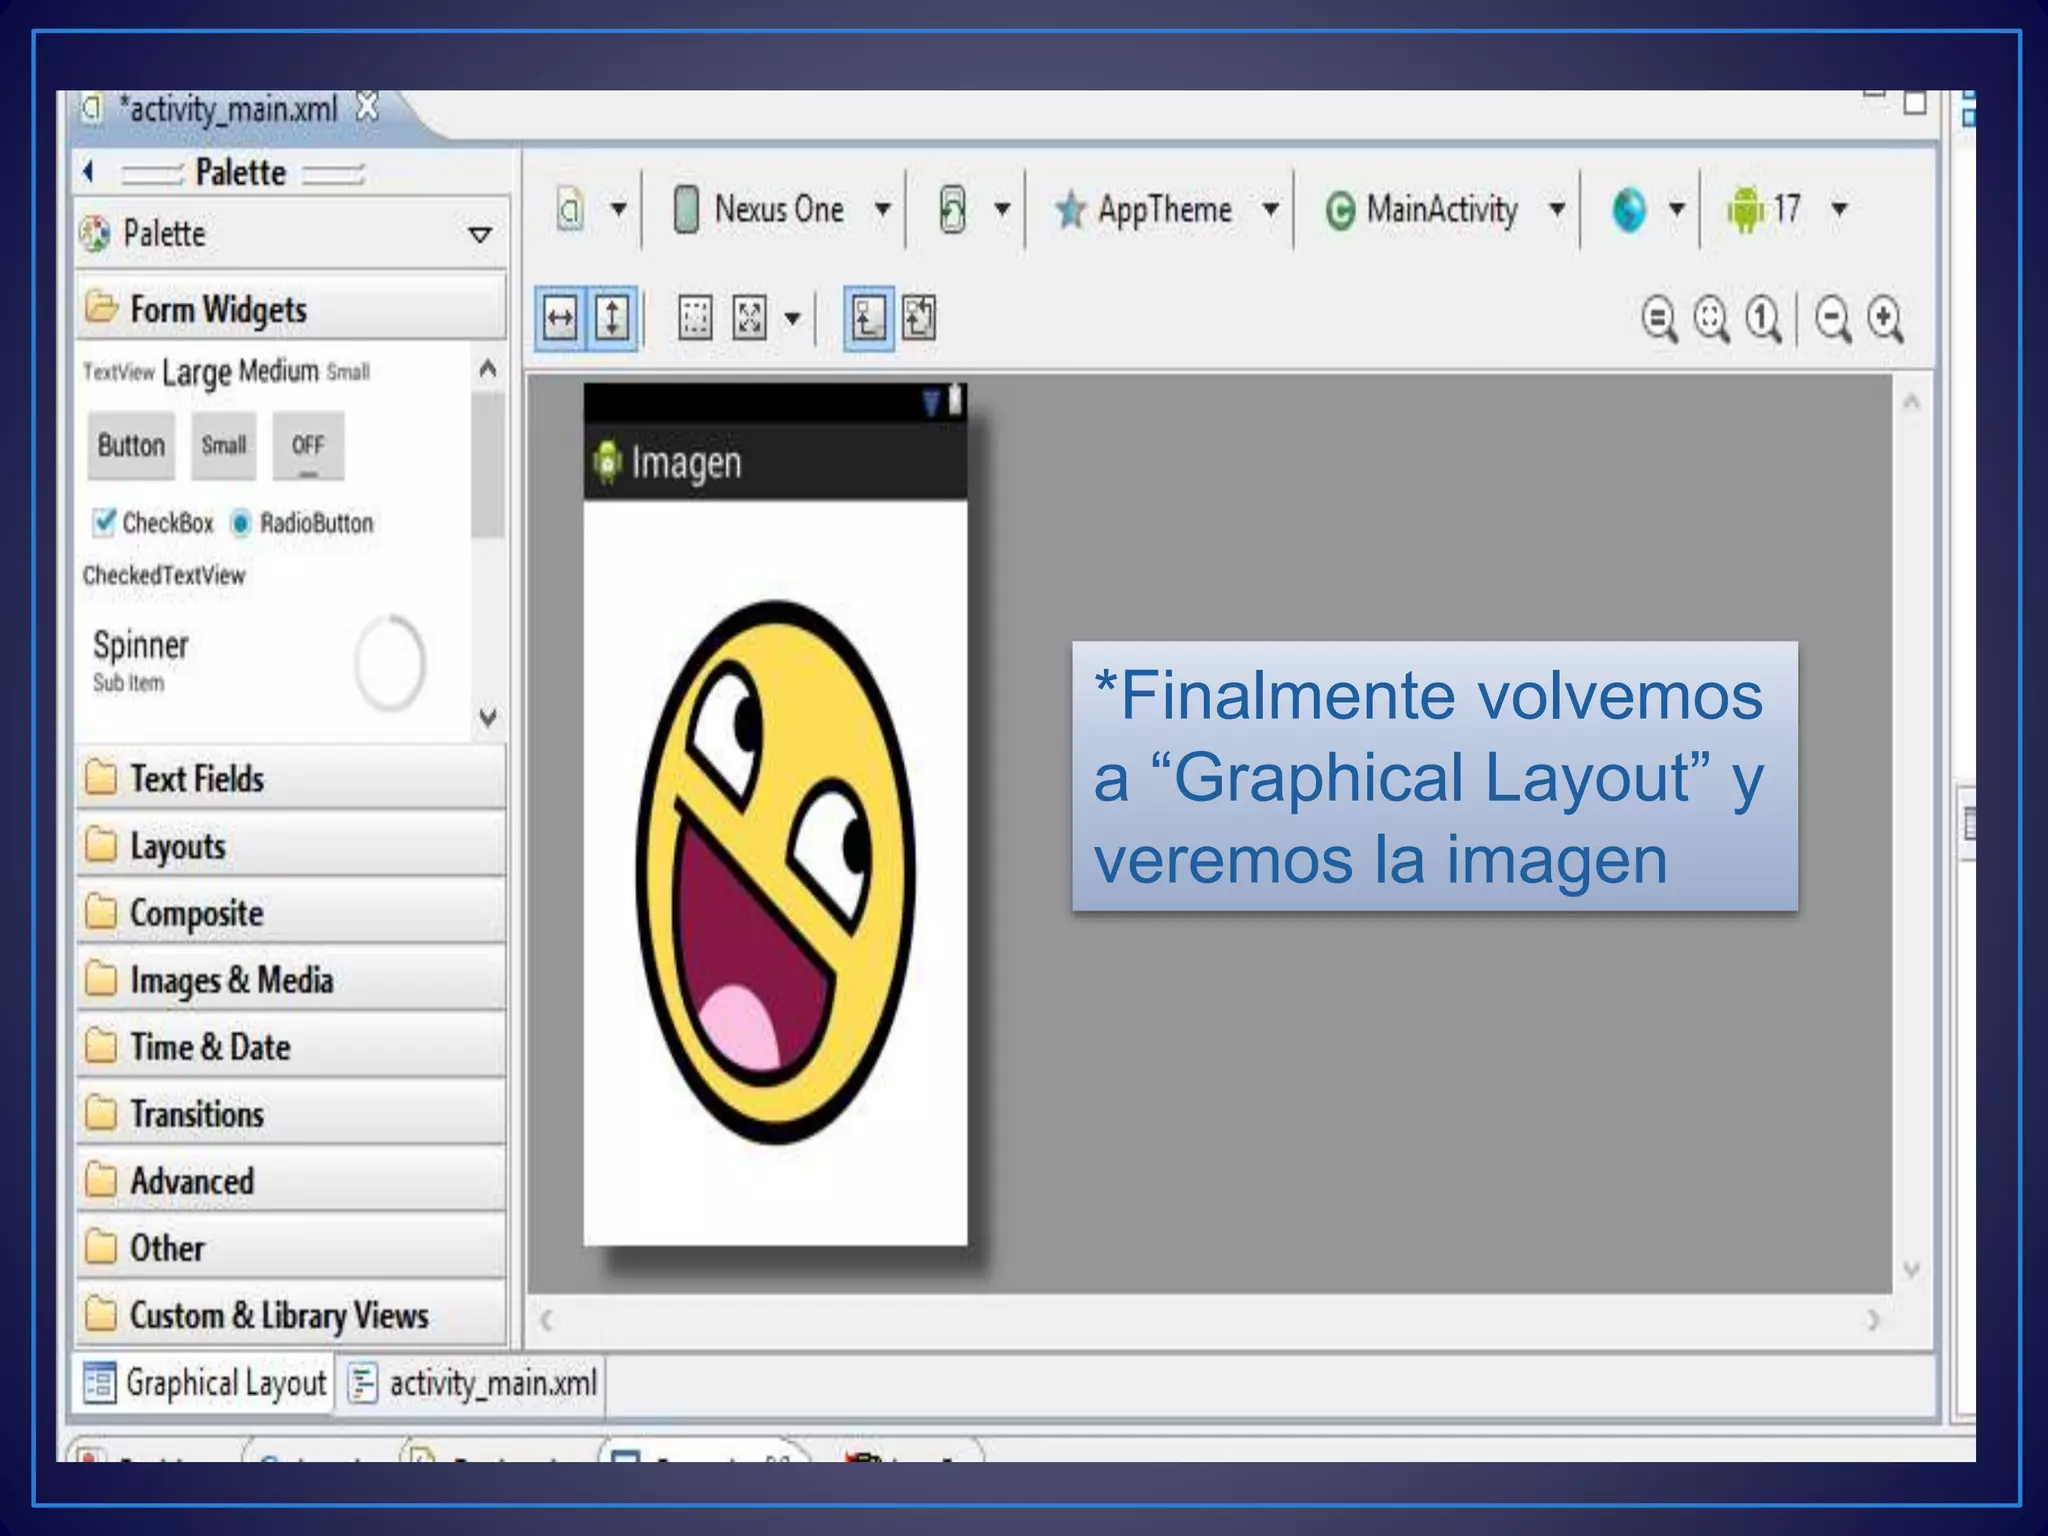Viewport: 2048px width, 1536px height.
Task: Open the Composite palette folder
Action: [x=292, y=913]
